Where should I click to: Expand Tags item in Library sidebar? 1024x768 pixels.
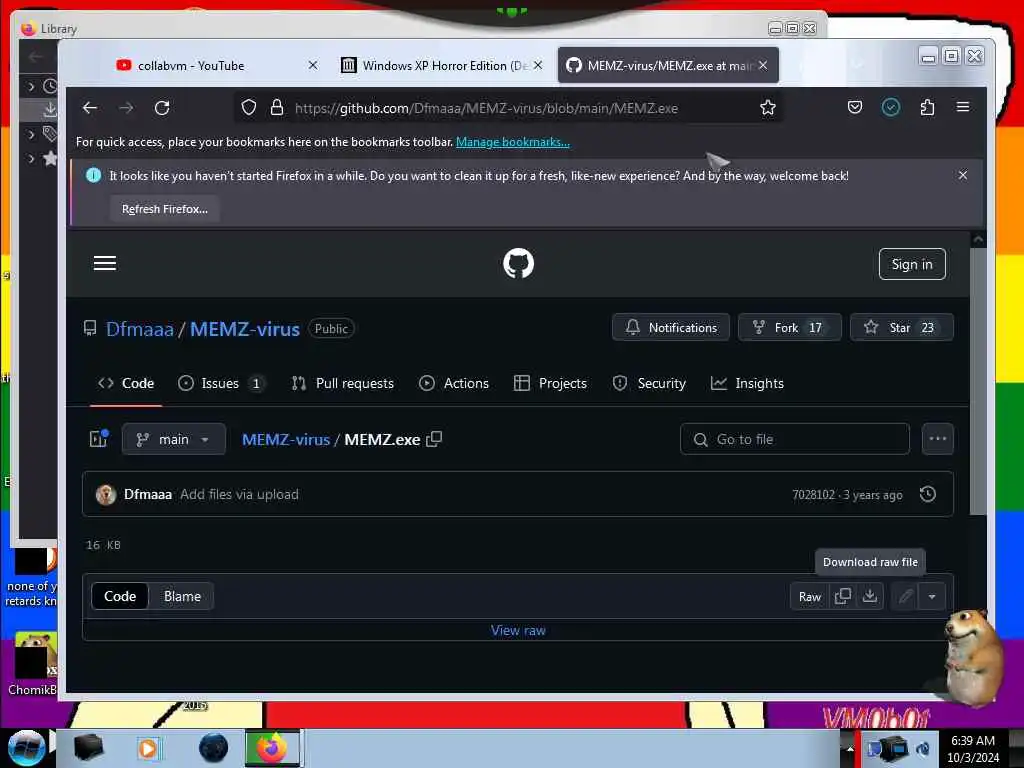pyautogui.click(x=31, y=135)
